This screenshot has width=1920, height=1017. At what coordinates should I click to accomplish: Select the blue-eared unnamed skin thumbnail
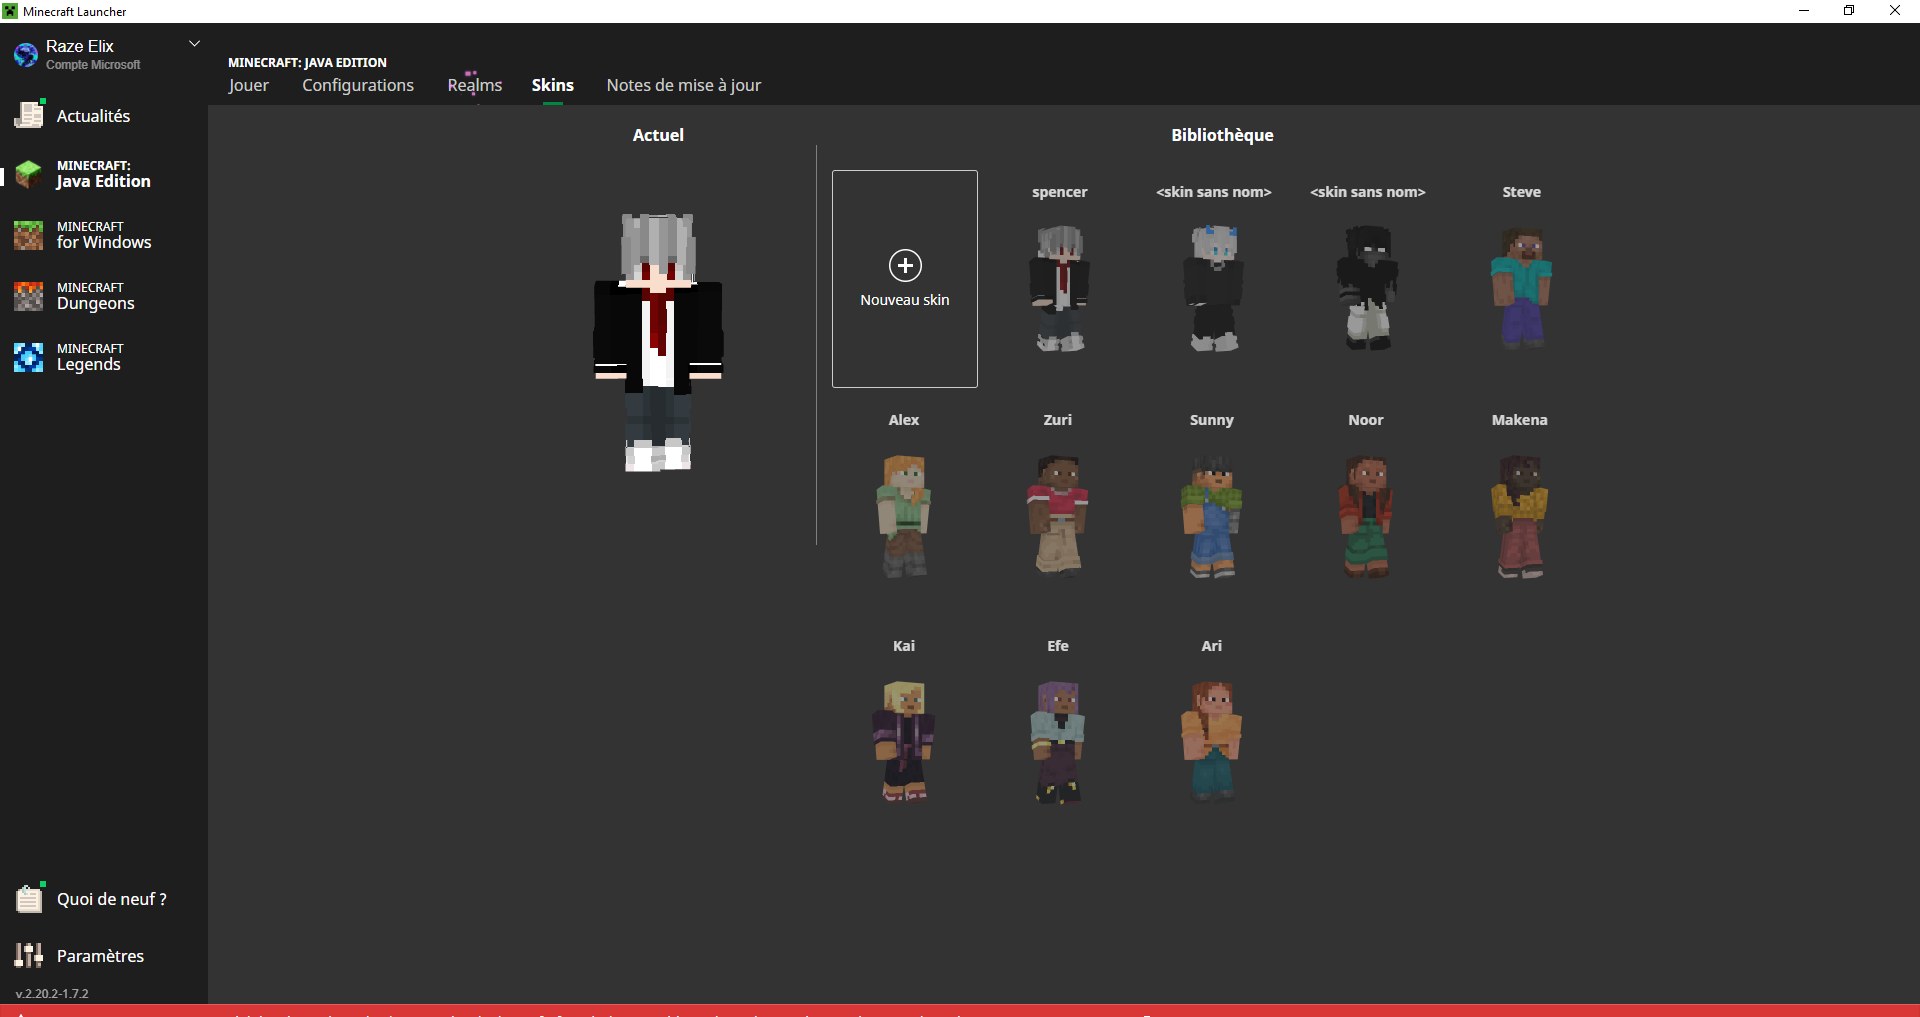[x=1214, y=288]
